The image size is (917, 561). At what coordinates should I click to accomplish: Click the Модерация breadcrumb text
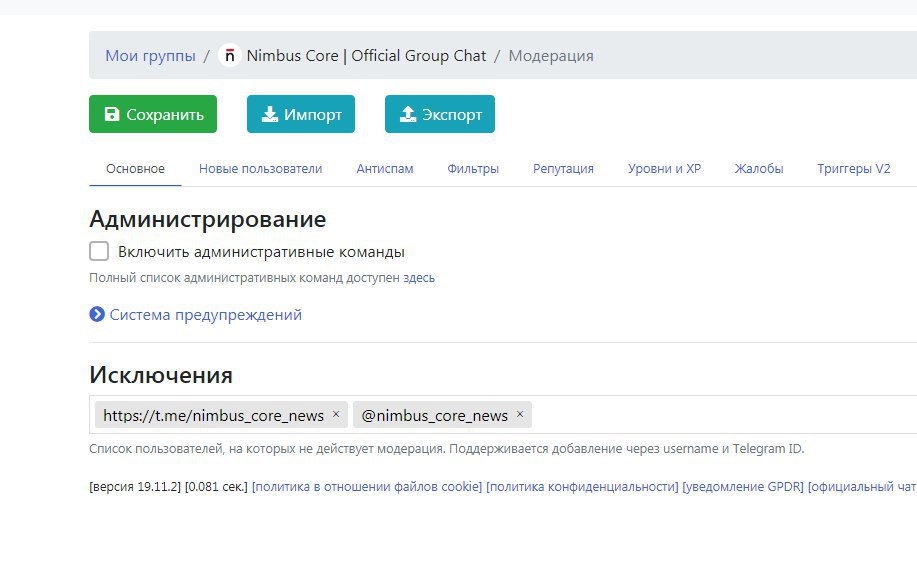click(551, 56)
